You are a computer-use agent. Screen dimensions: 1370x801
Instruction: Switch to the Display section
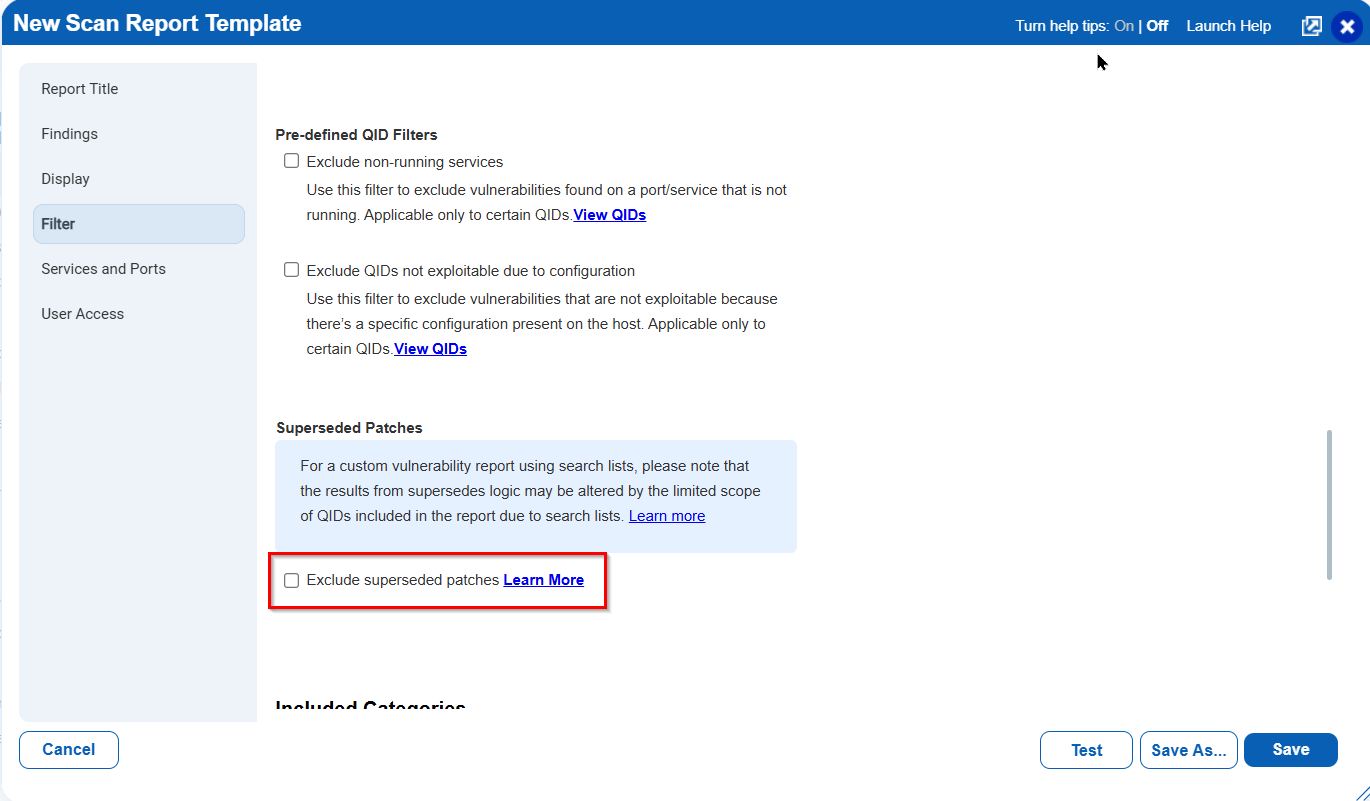tap(66, 179)
